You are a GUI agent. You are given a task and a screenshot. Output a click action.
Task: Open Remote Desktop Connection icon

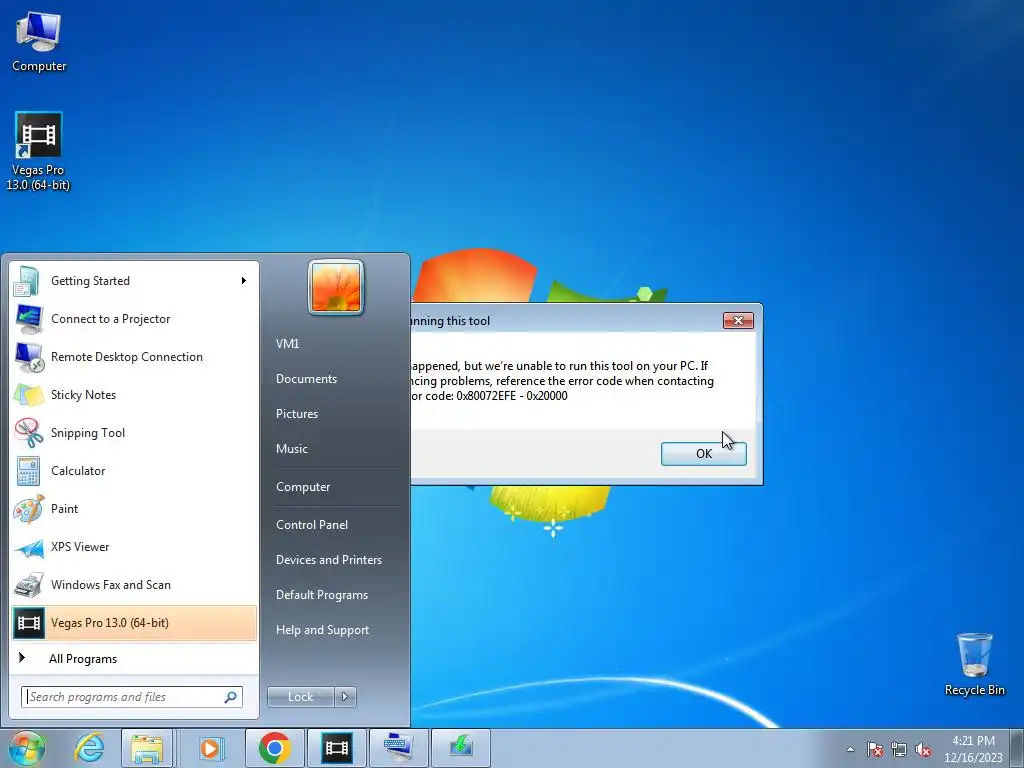pos(29,357)
